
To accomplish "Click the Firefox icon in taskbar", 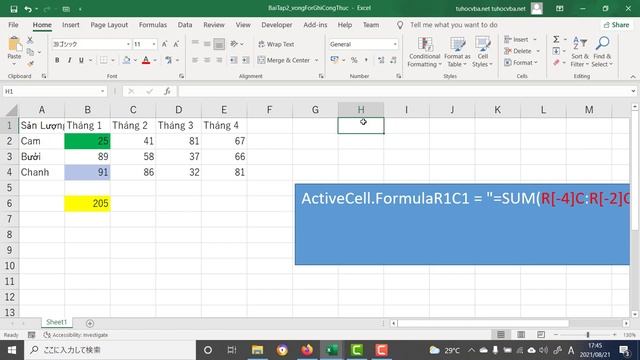I will click(307, 350).
